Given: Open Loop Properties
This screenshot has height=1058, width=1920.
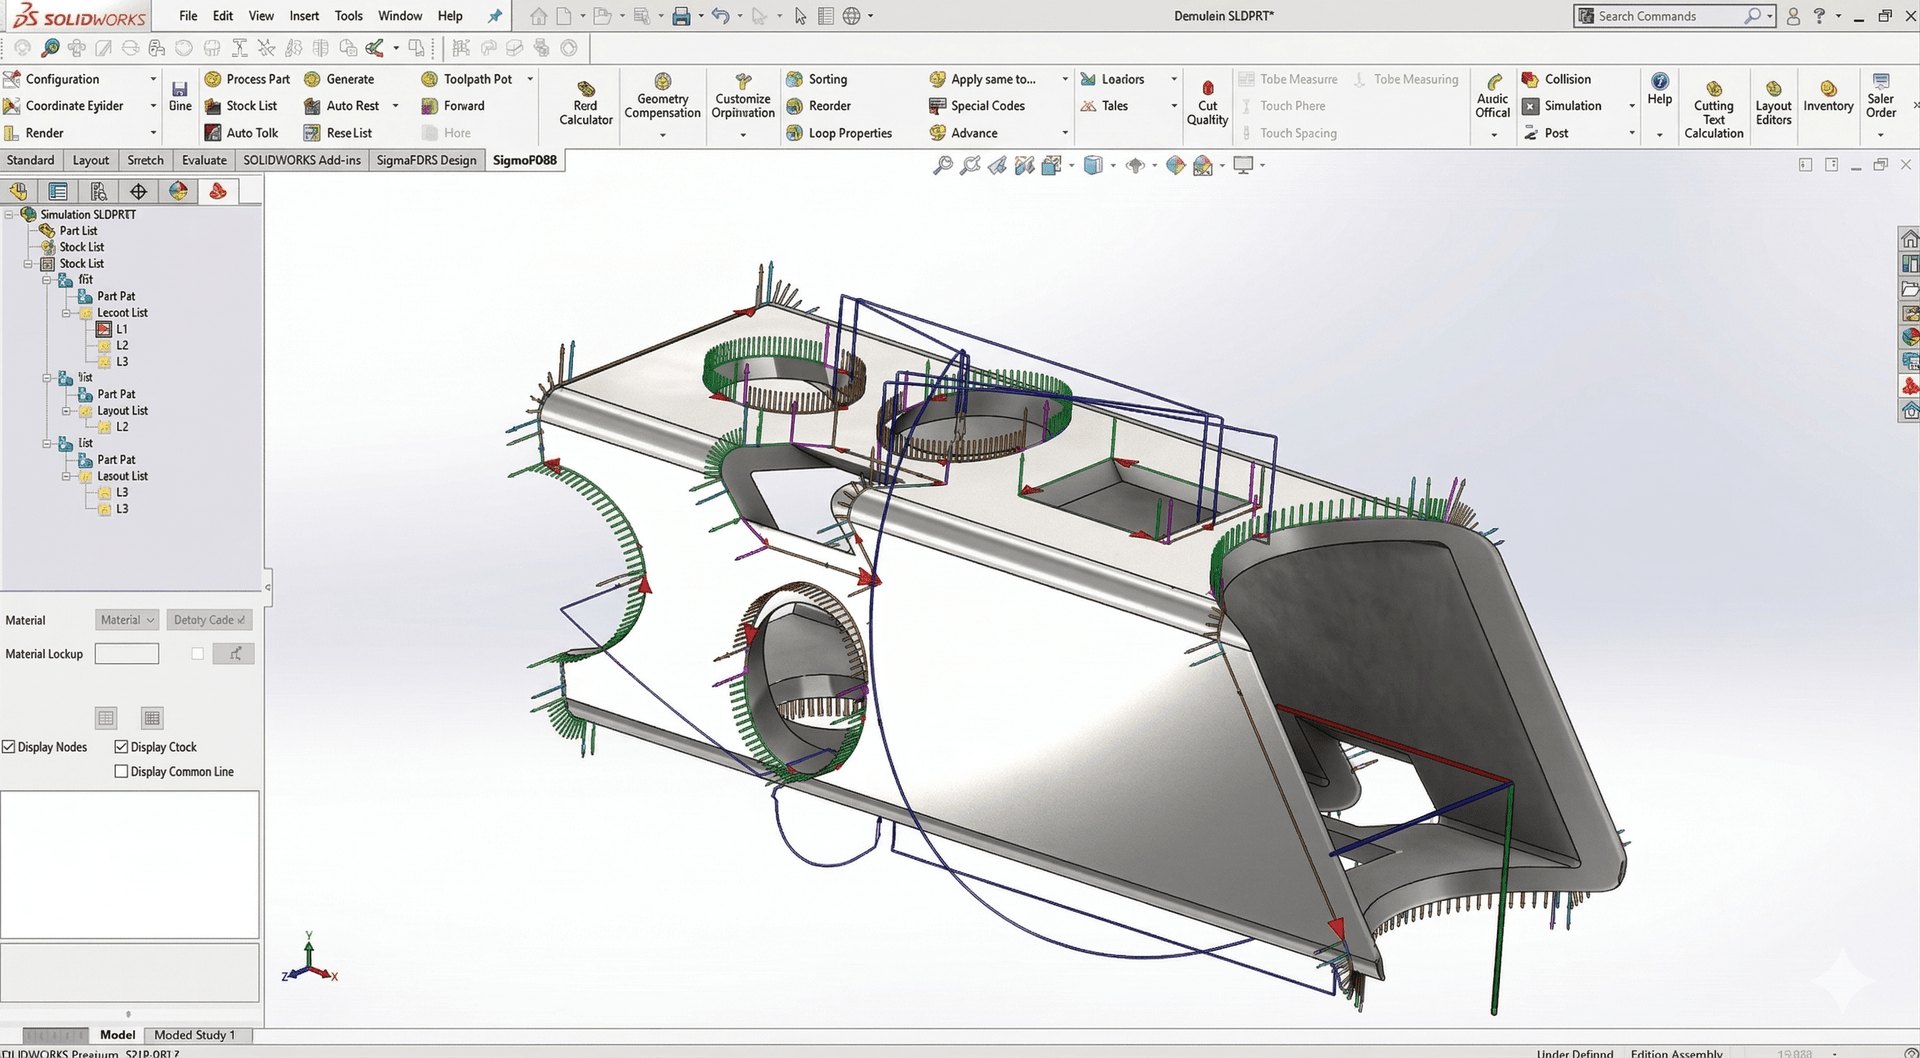Looking at the screenshot, I should [x=839, y=133].
